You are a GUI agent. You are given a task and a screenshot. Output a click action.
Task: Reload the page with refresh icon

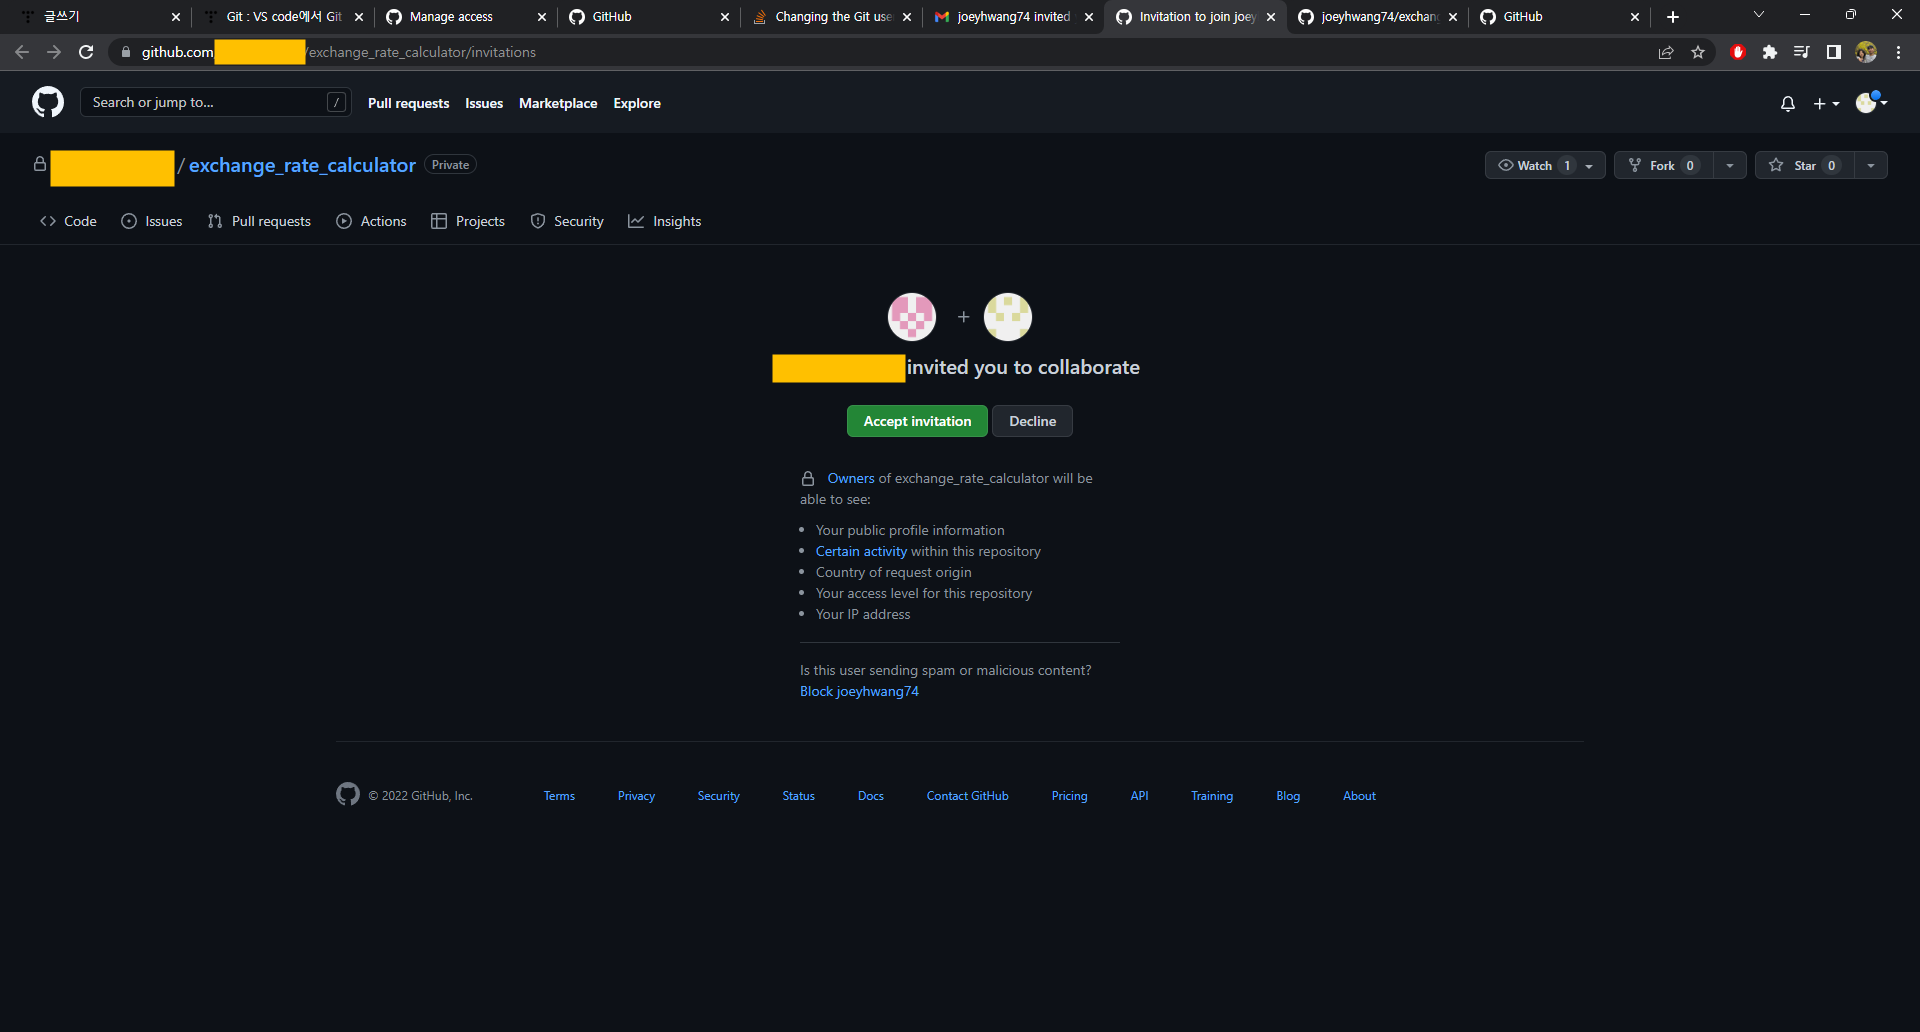(x=86, y=52)
